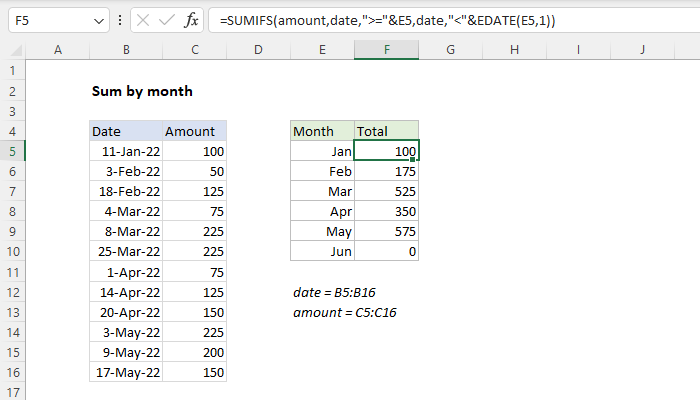Image resolution: width=700 pixels, height=400 pixels.
Task: Select column A header
Action: (x=58, y=50)
